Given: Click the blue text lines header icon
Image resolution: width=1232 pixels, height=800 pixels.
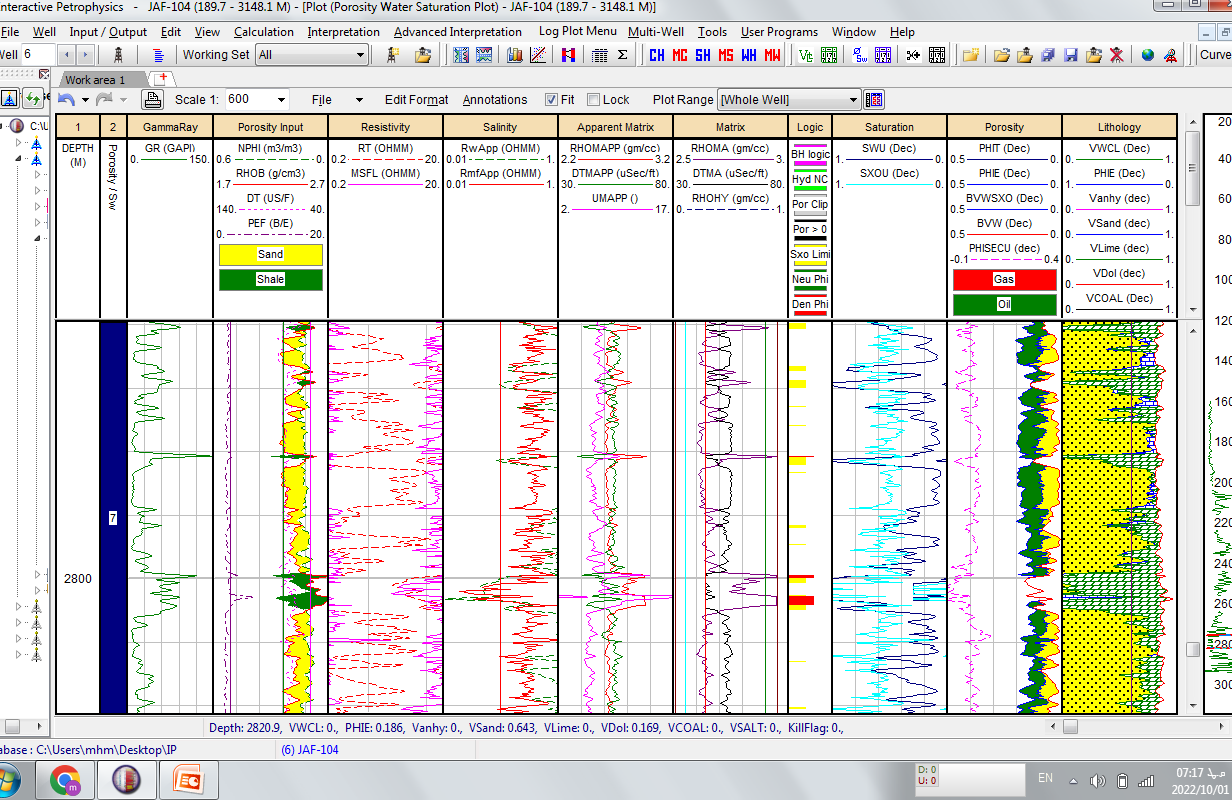Looking at the screenshot, I should point(158,55).
